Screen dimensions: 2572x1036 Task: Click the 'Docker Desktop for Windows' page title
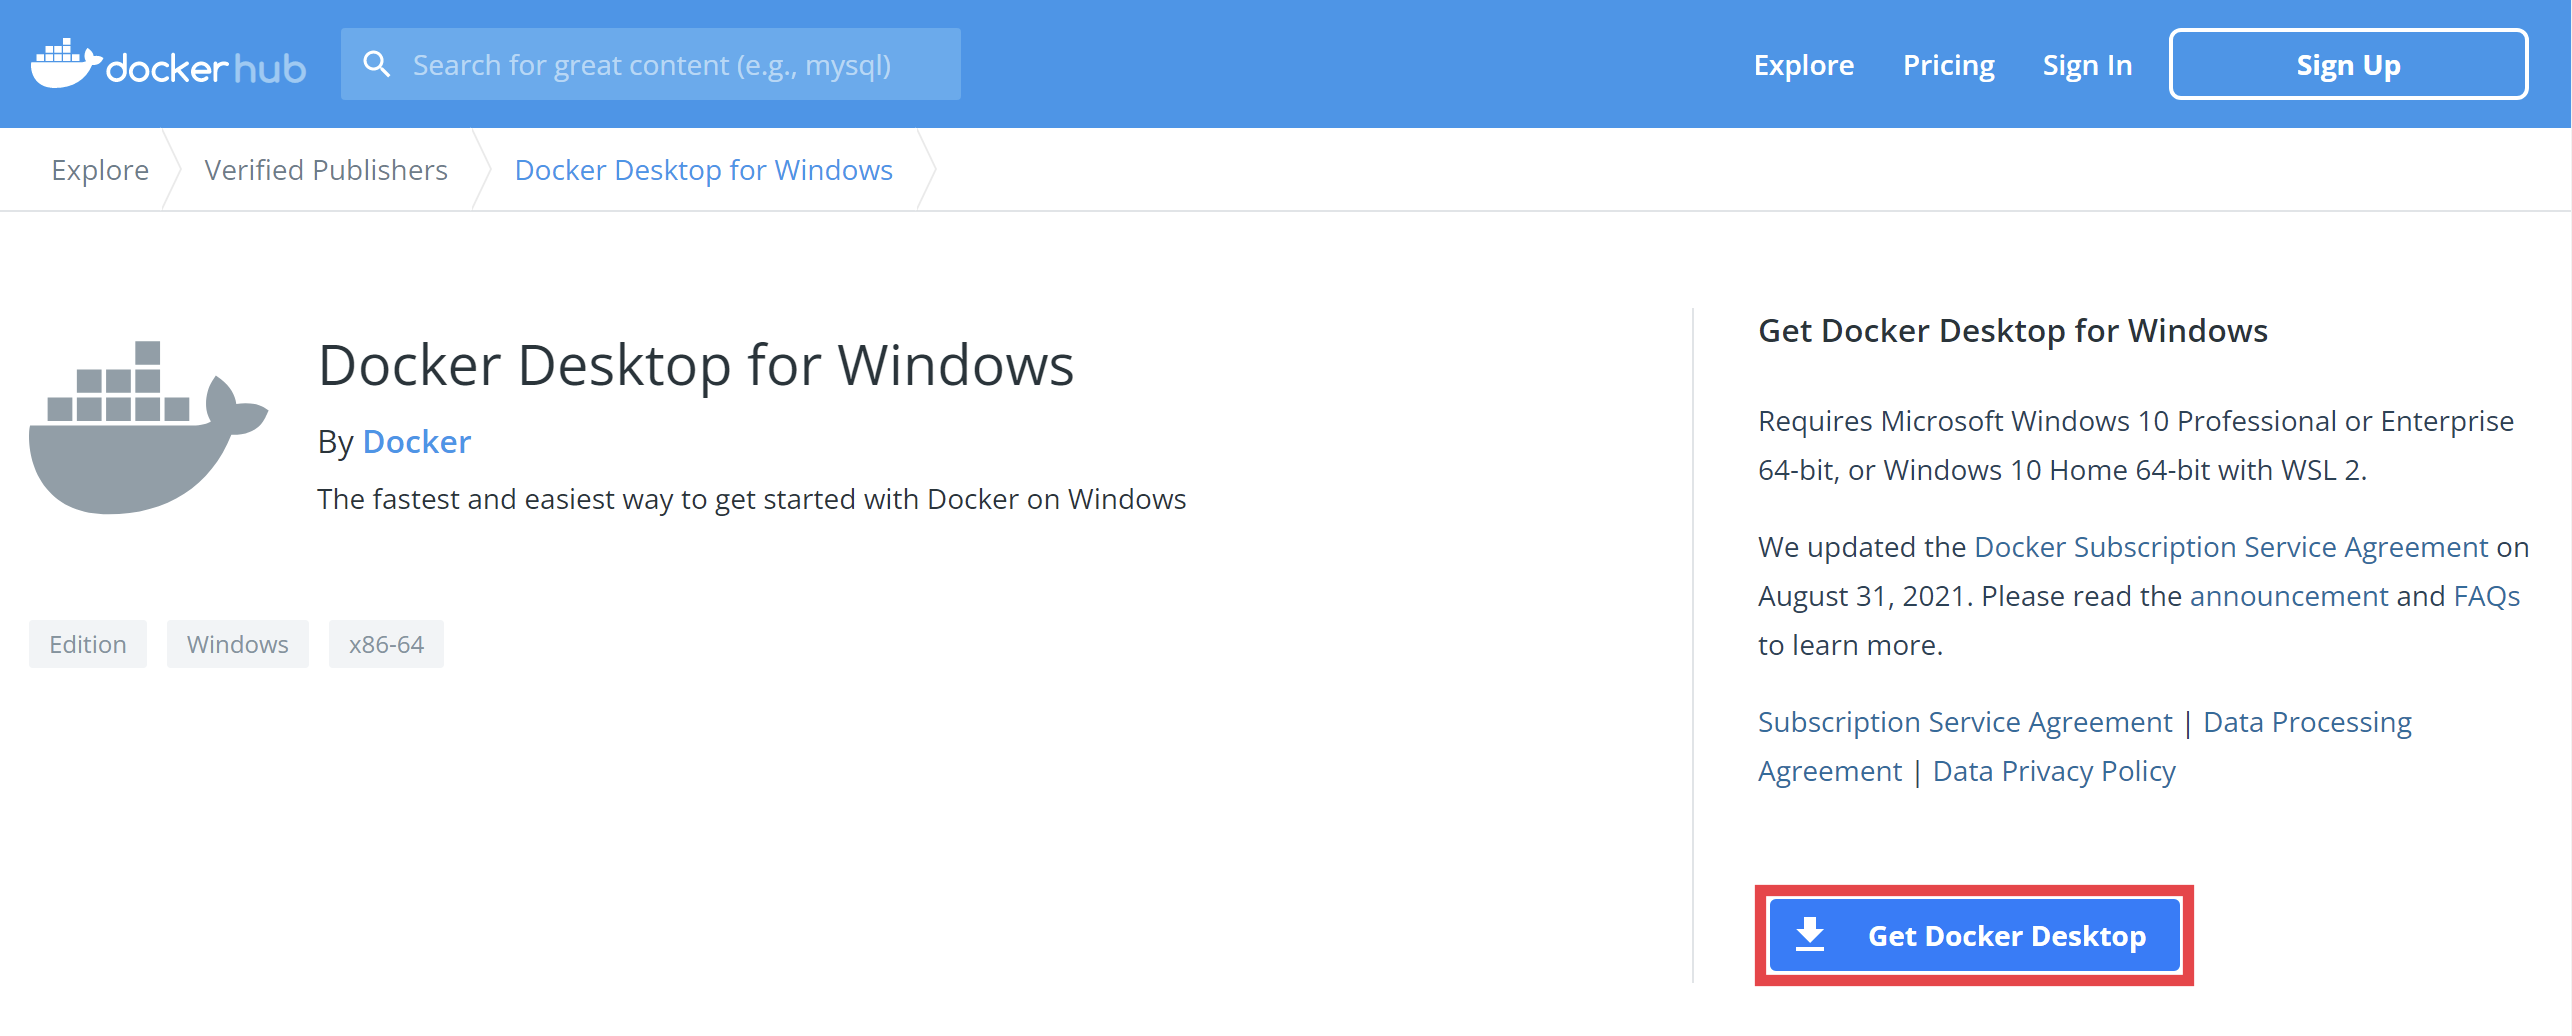[x=696, y=364]
